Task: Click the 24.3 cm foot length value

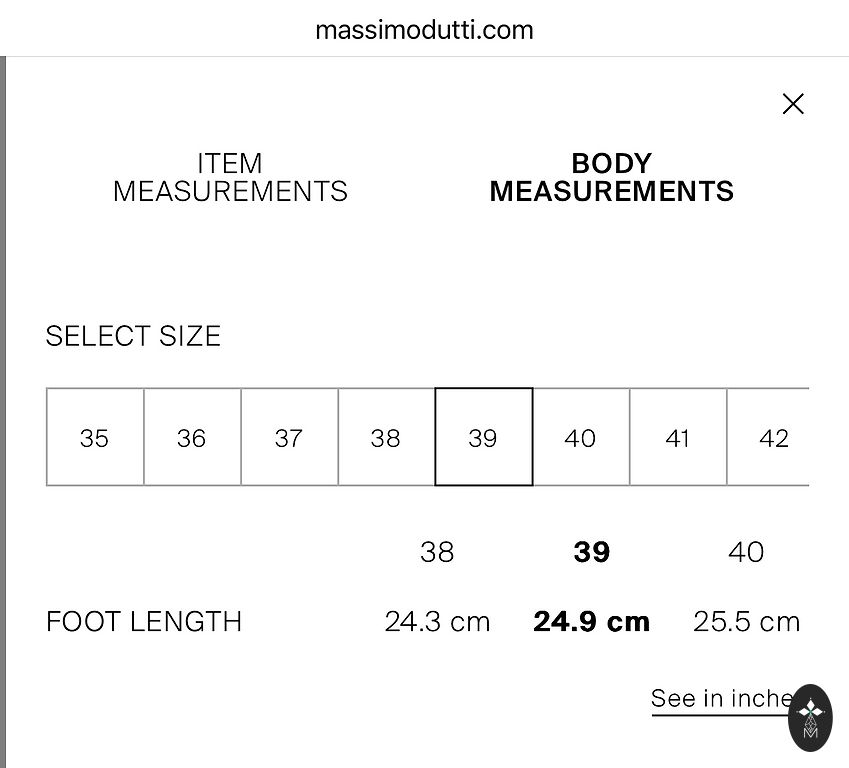Action: pos(437,622)
